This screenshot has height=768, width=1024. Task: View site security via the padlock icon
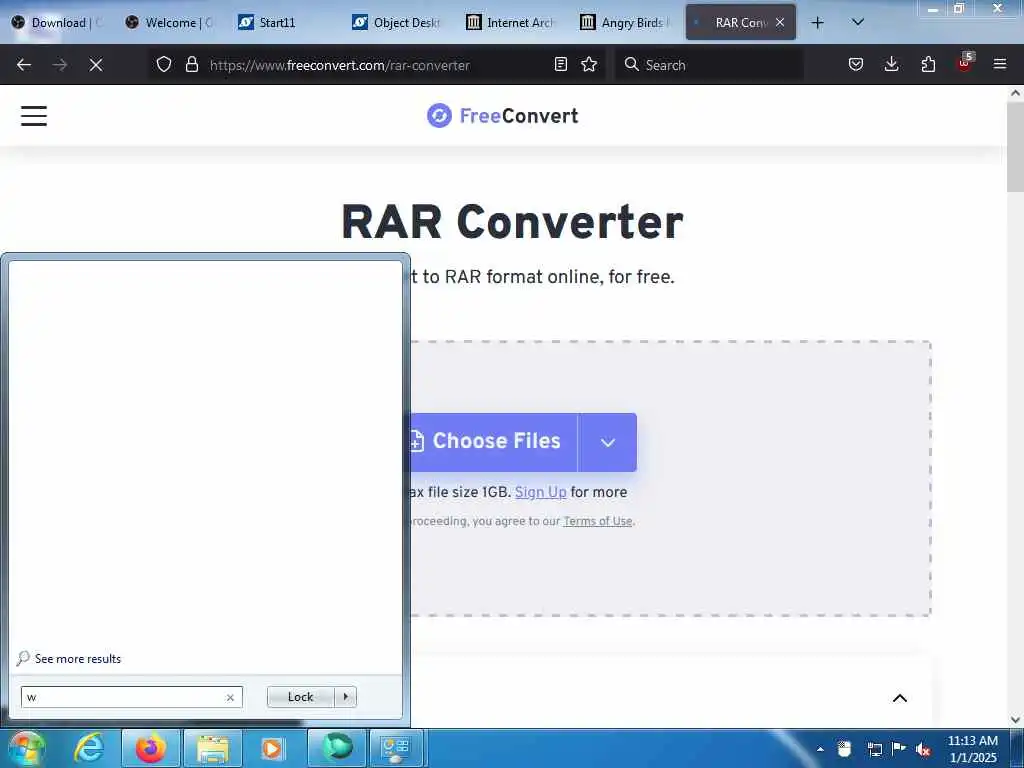click(x=191, y=65)
